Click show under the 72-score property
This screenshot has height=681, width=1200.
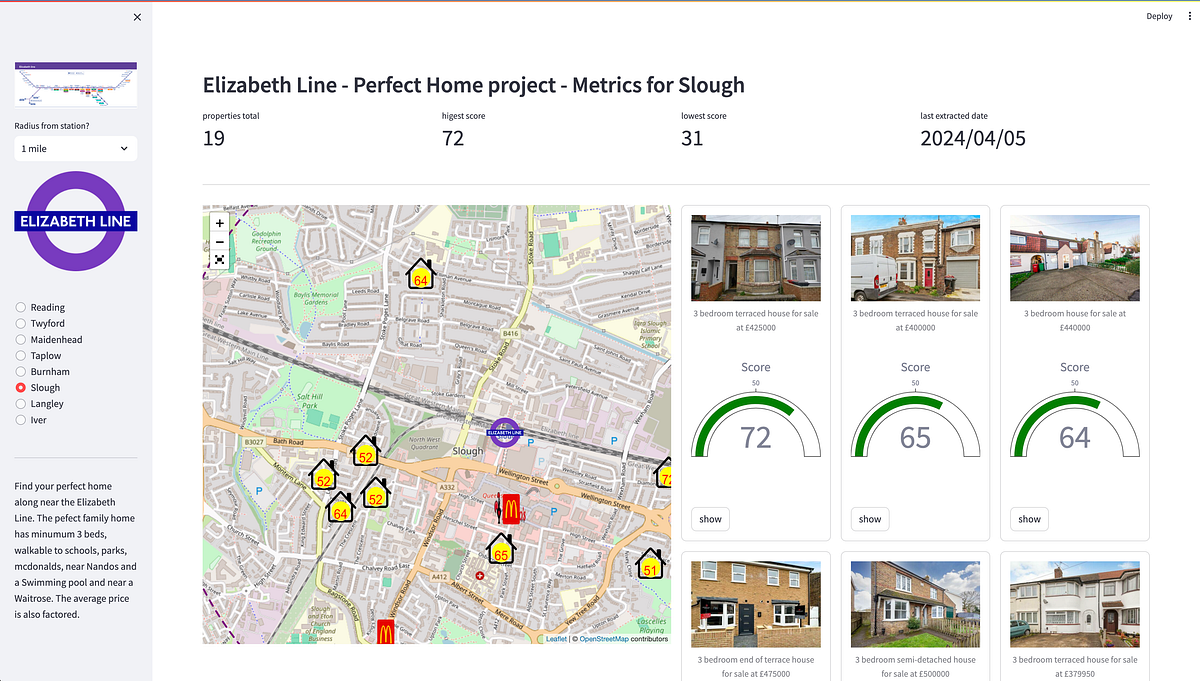(x=709, y=519)
